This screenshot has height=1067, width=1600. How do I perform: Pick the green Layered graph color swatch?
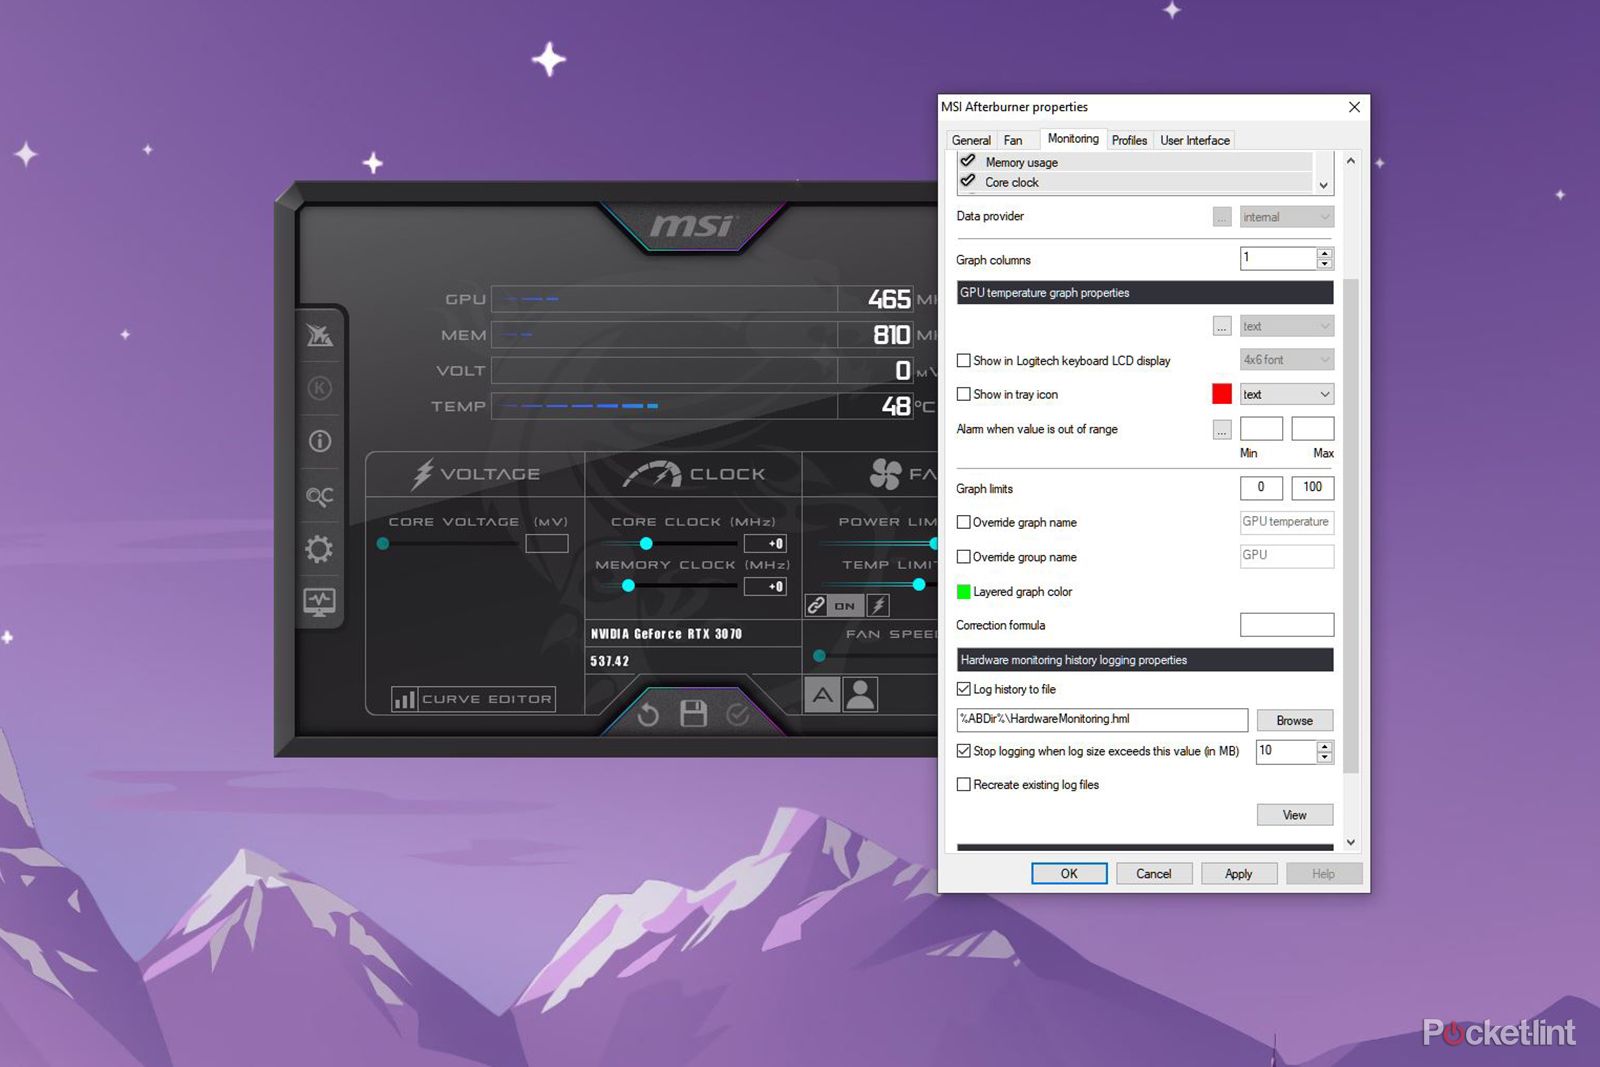click(x=964, y=592)
